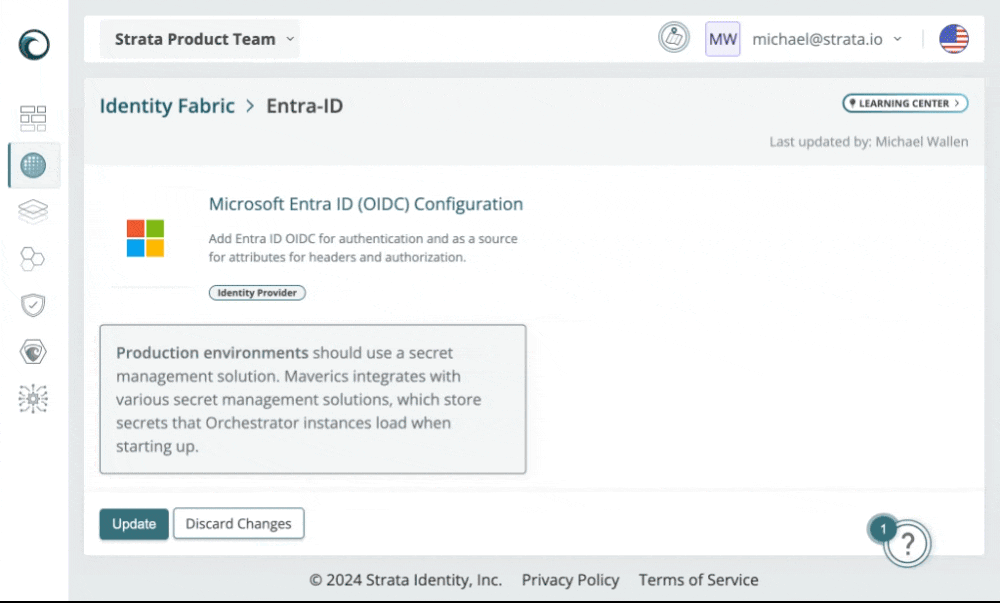Click the "© 2024 Strata Identity, Inc." text

[406, 580]
